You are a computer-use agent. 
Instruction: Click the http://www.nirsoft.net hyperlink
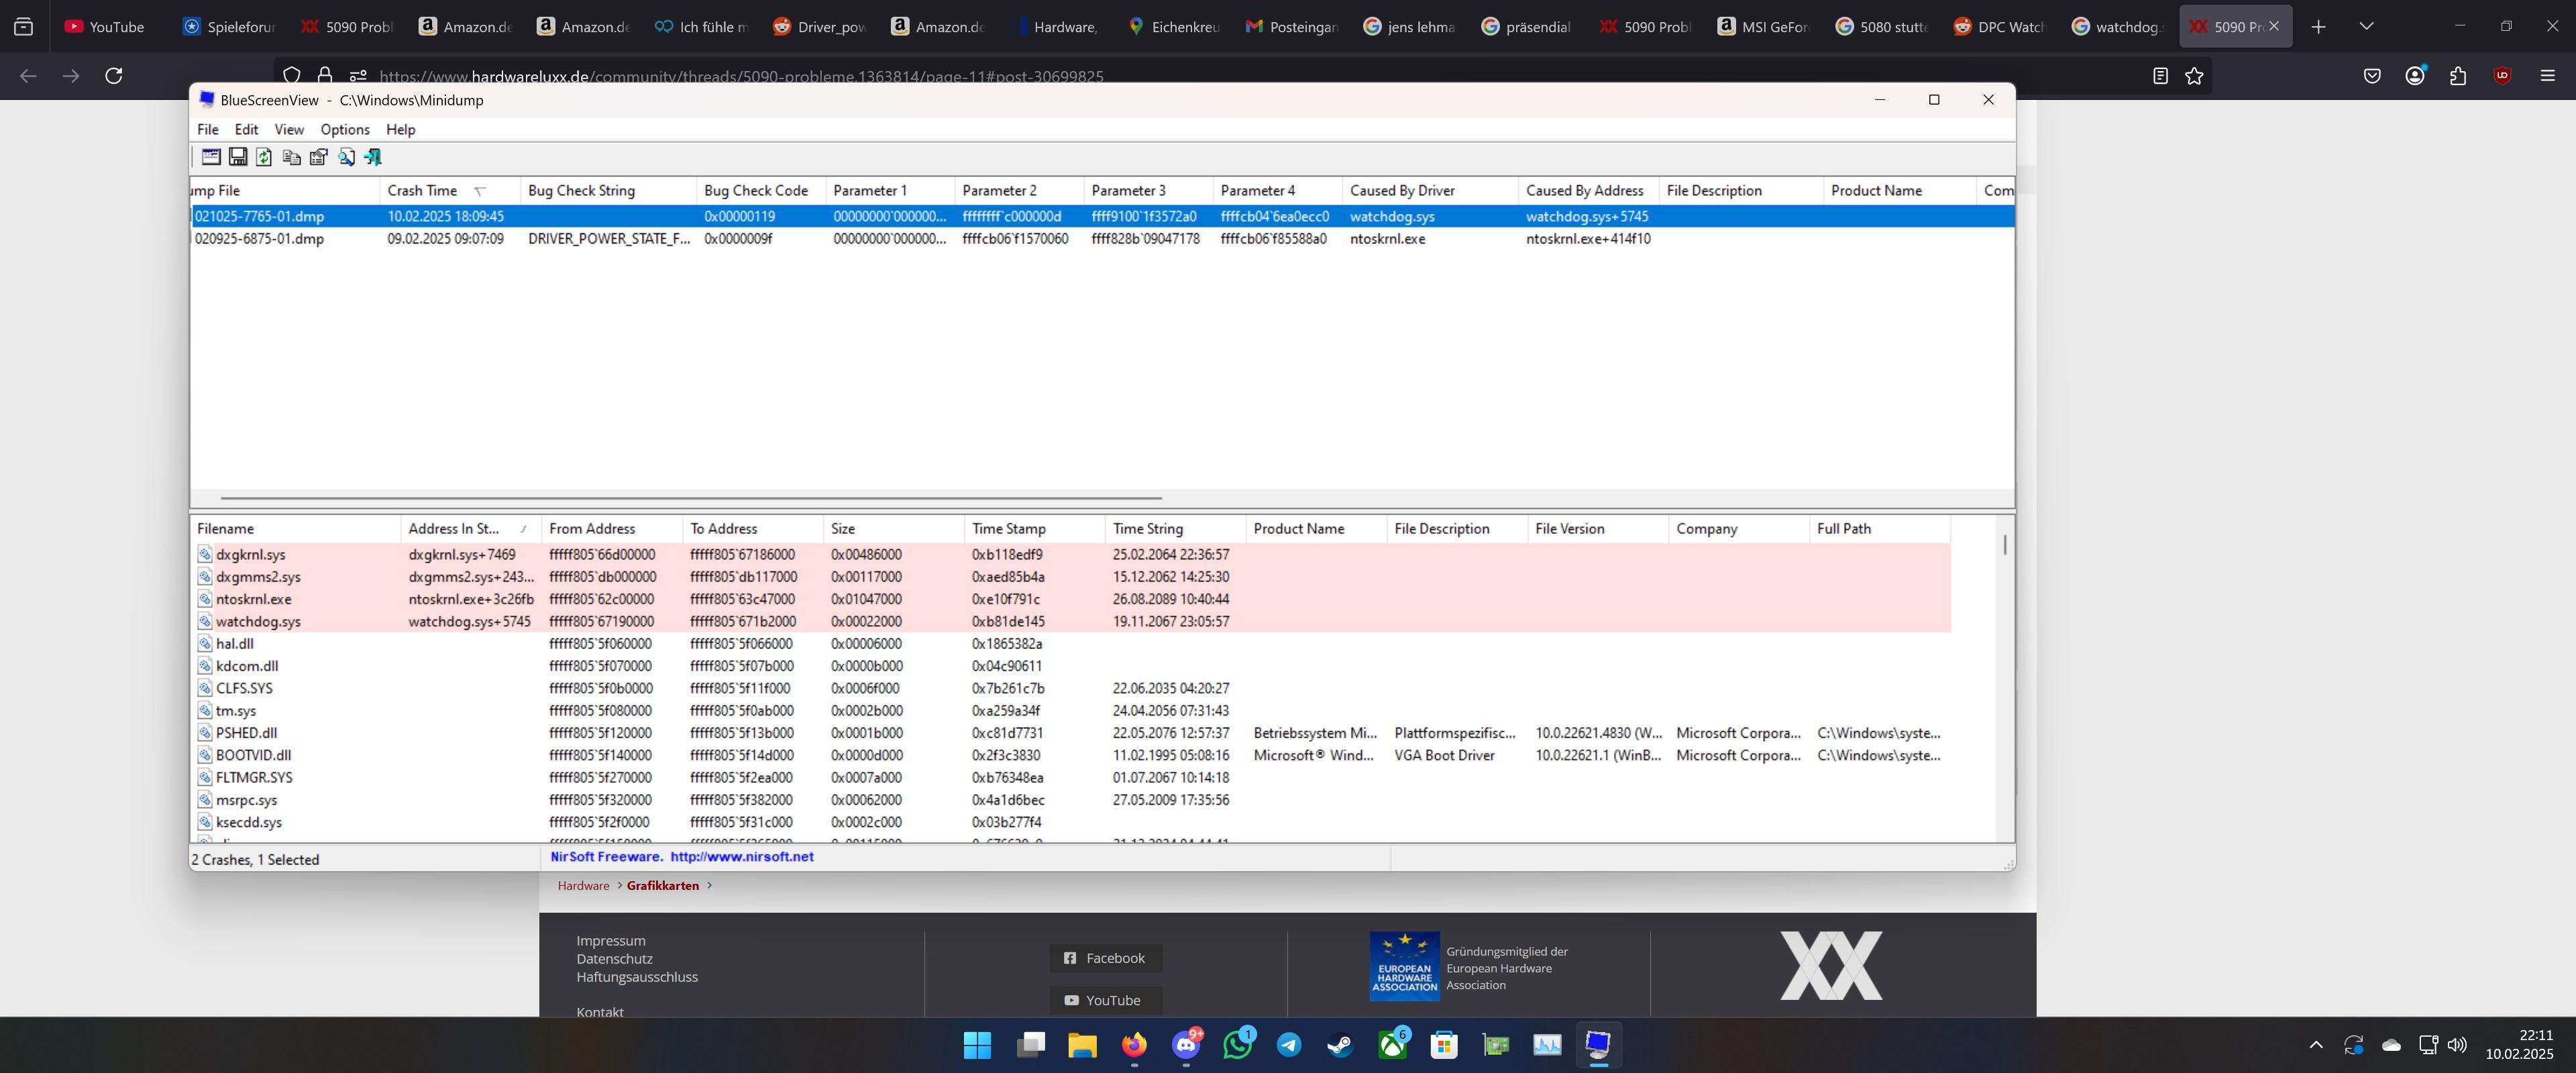743,856
